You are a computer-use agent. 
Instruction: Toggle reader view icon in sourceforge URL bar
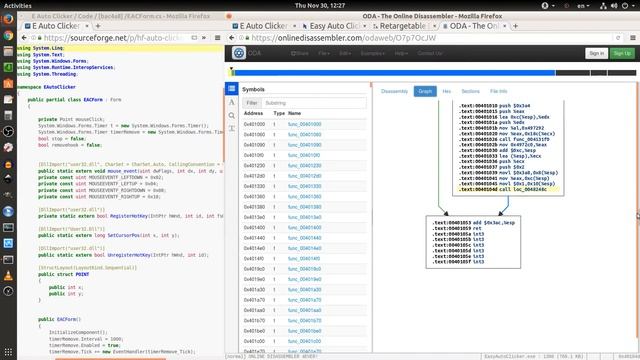click(194, 38)
